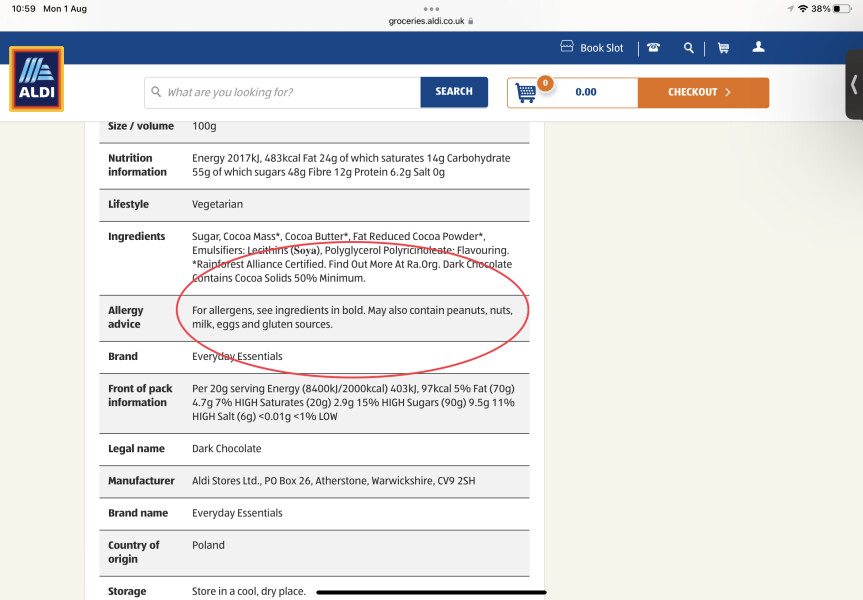Click the Legal name value Dark Chocolate
The width and height of the screenshot is (863, 600).
tap(227, 449)
